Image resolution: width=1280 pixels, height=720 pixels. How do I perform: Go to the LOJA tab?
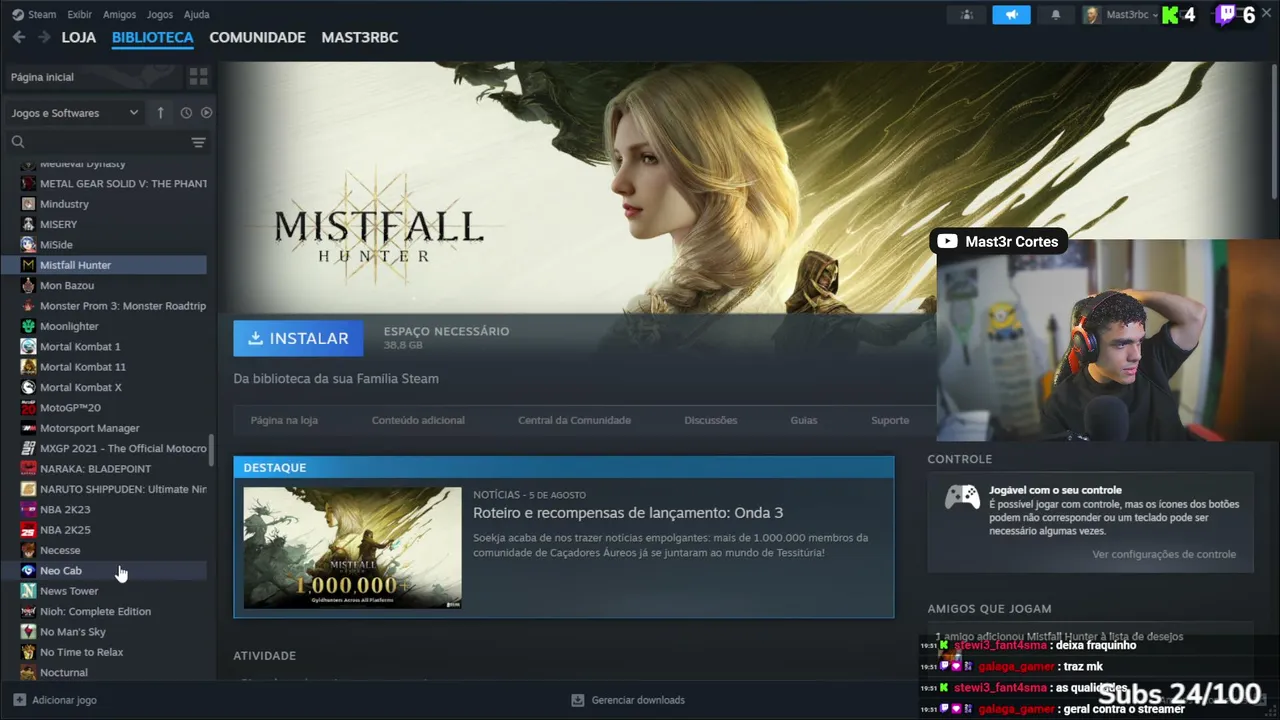(79, 37)
